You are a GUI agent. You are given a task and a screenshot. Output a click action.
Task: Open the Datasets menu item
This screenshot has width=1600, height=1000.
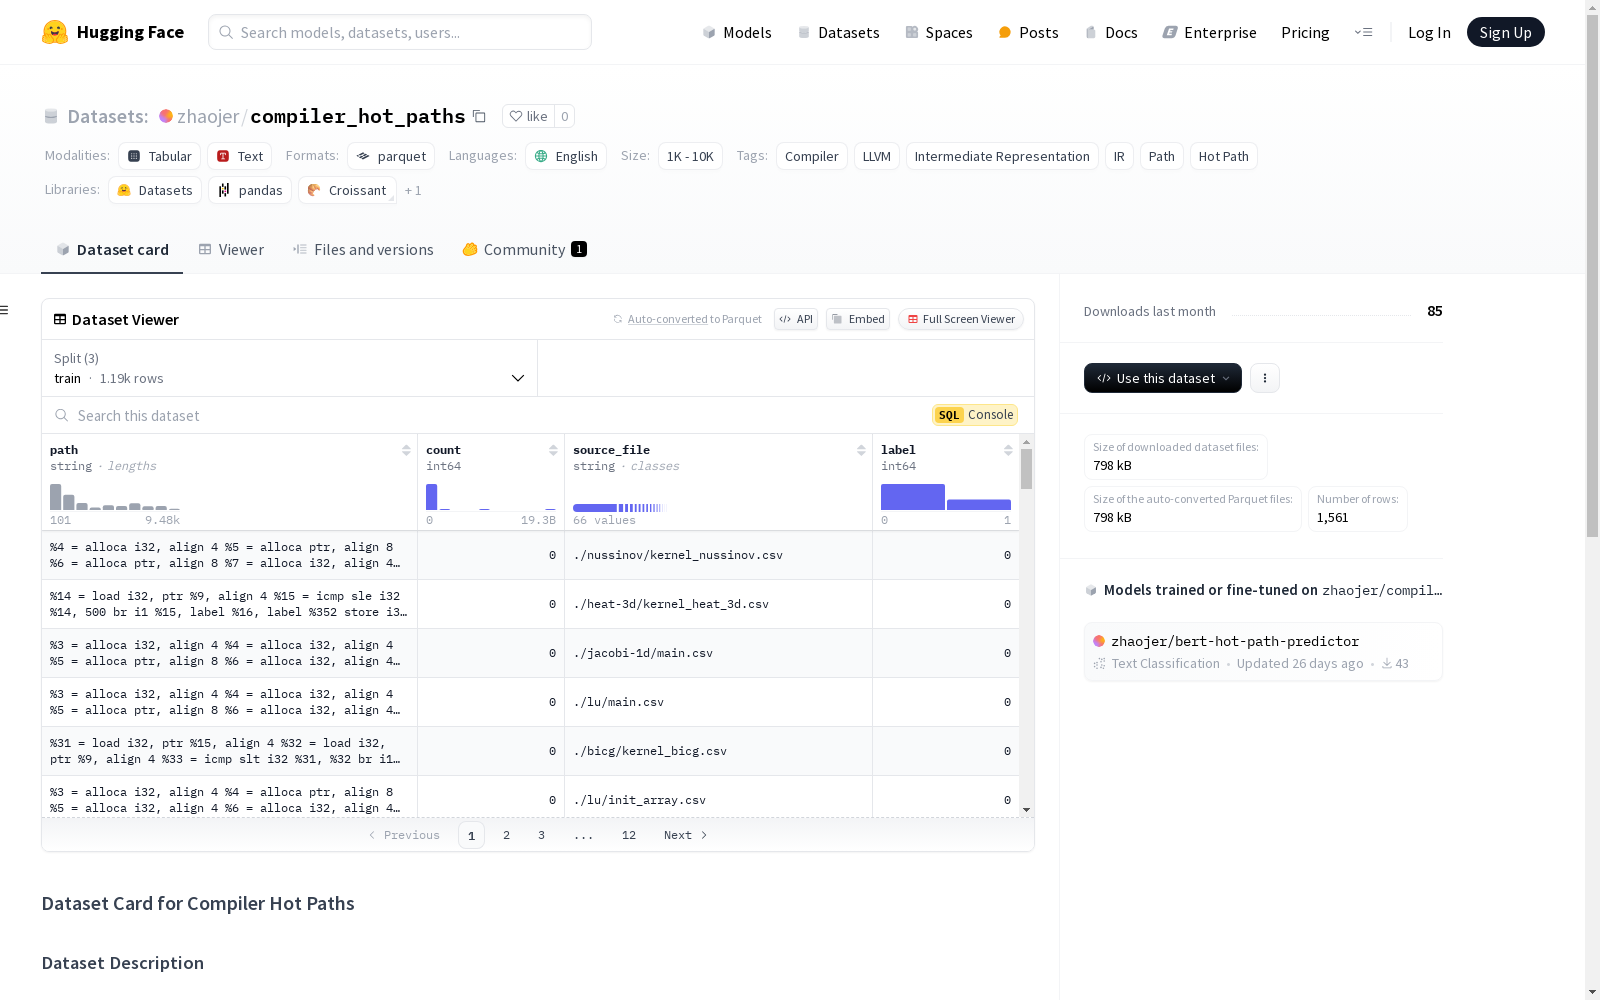(x=838, y=32)
